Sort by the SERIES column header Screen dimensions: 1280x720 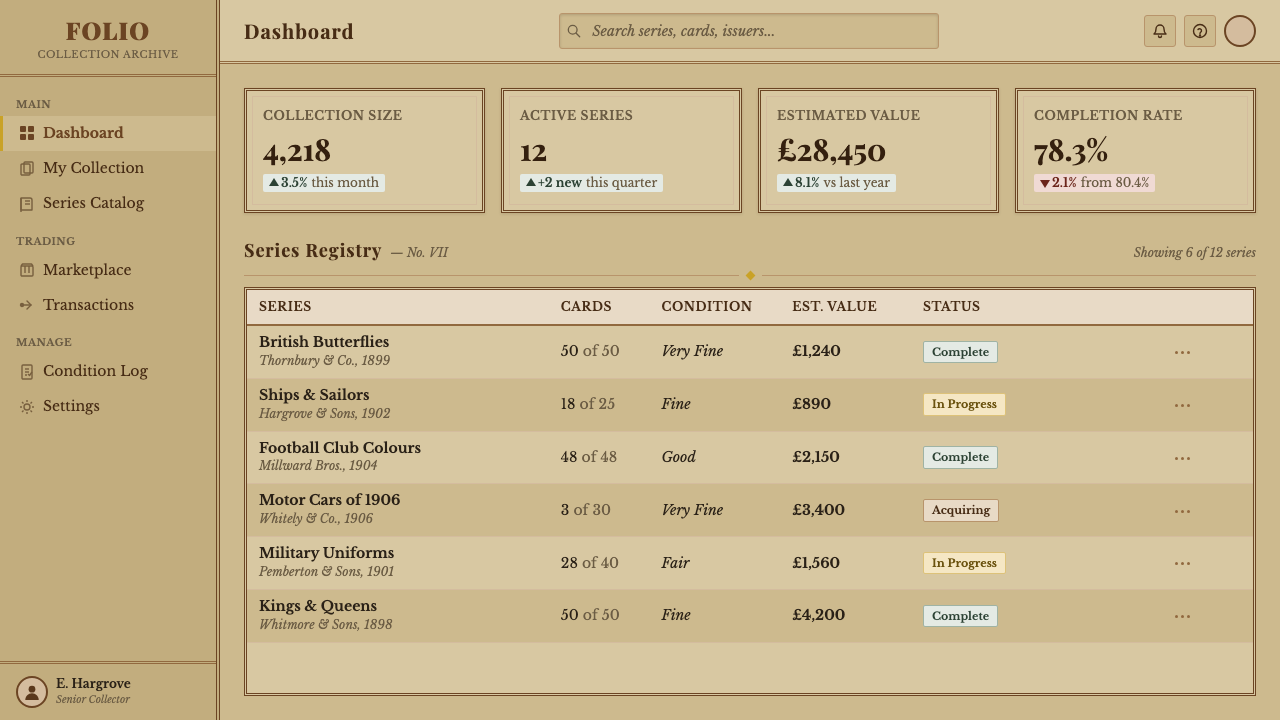[x=285, y=306]
